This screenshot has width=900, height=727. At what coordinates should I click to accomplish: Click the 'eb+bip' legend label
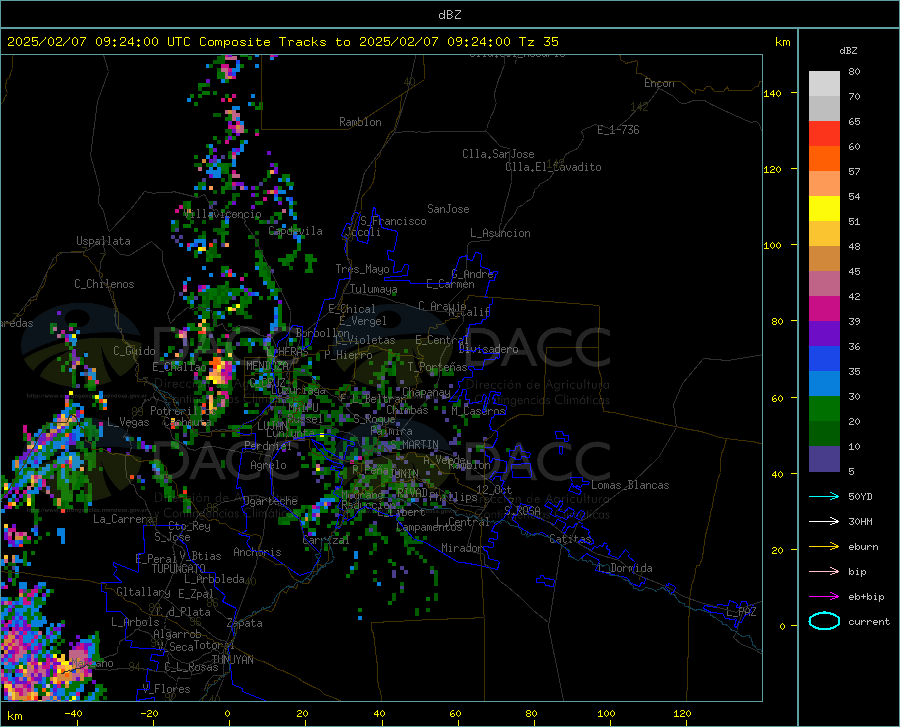(866, 597)
